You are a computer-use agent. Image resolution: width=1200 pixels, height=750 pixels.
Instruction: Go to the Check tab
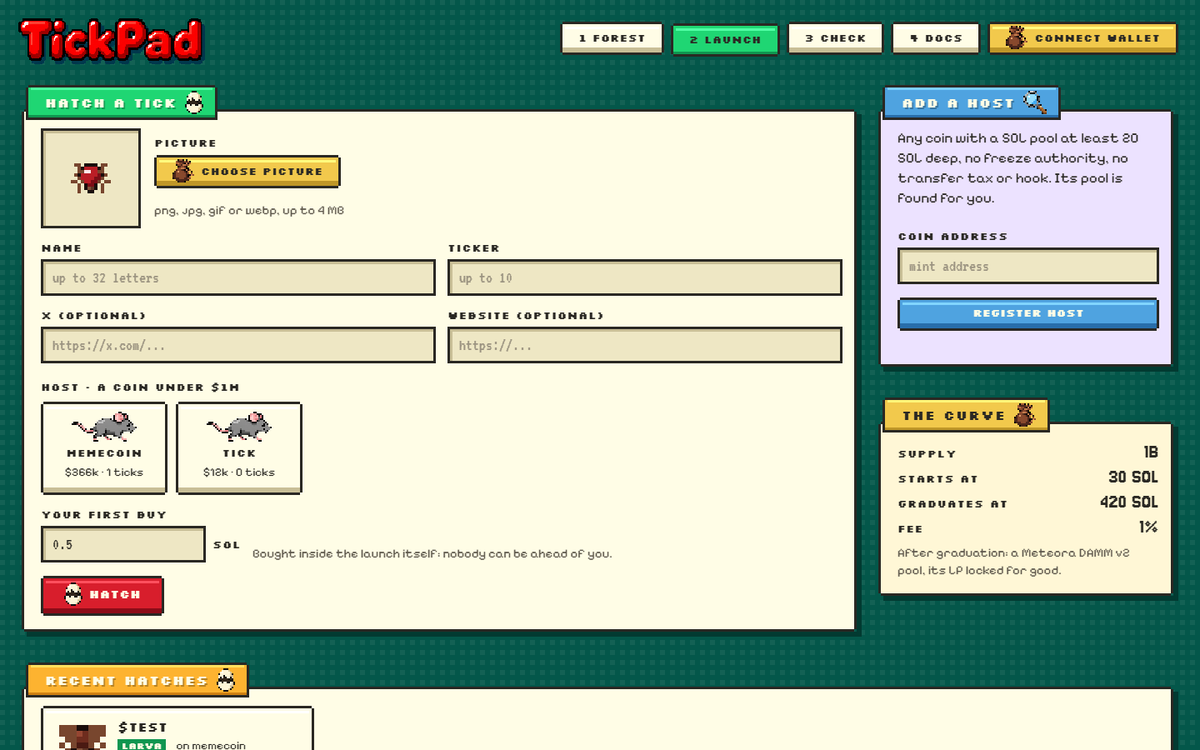(x=835, y=38)
